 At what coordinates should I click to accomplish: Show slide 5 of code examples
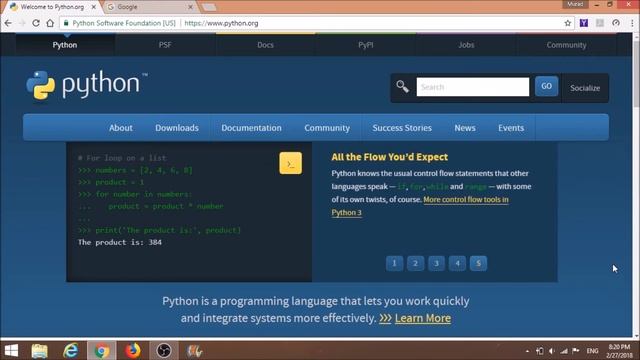(478, 263)
